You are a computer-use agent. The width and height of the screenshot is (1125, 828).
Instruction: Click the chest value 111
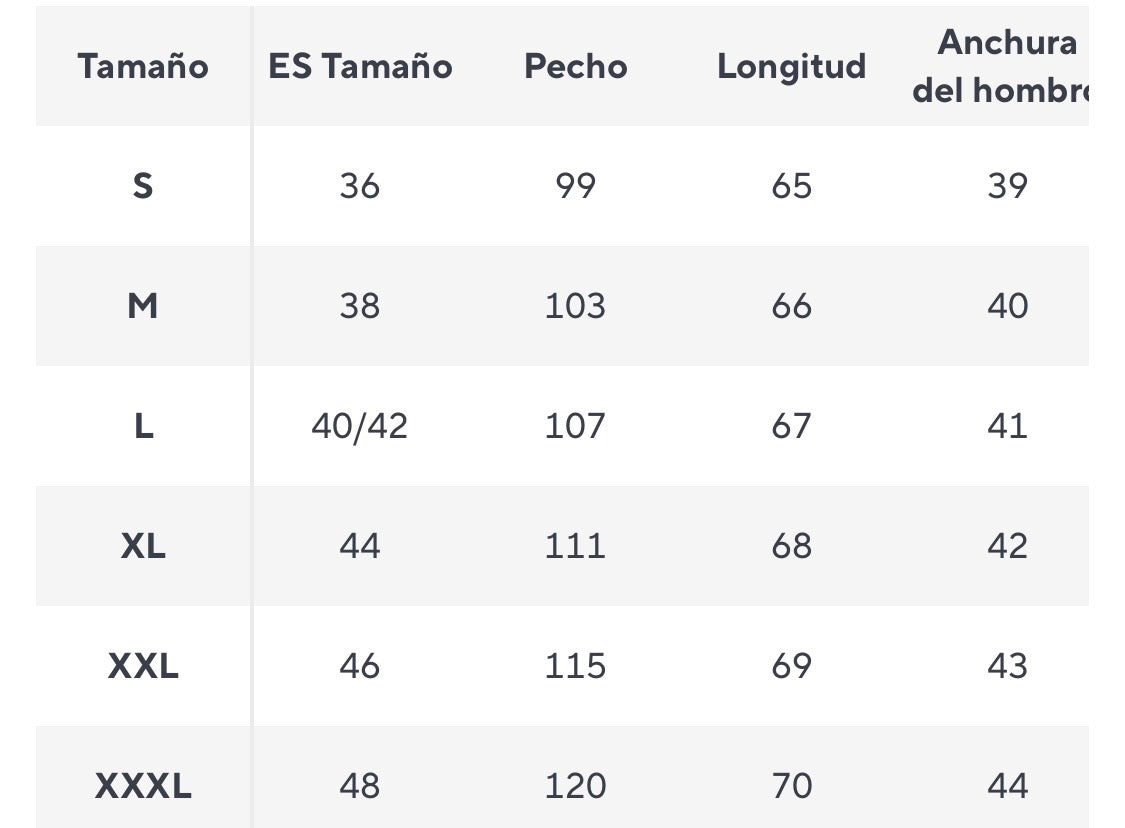tap(576, 546)
